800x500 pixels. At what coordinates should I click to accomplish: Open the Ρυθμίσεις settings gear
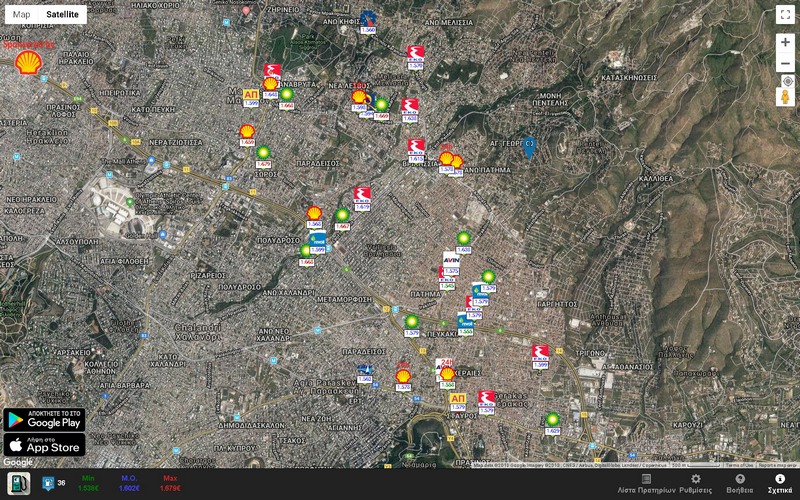[695, 484]
